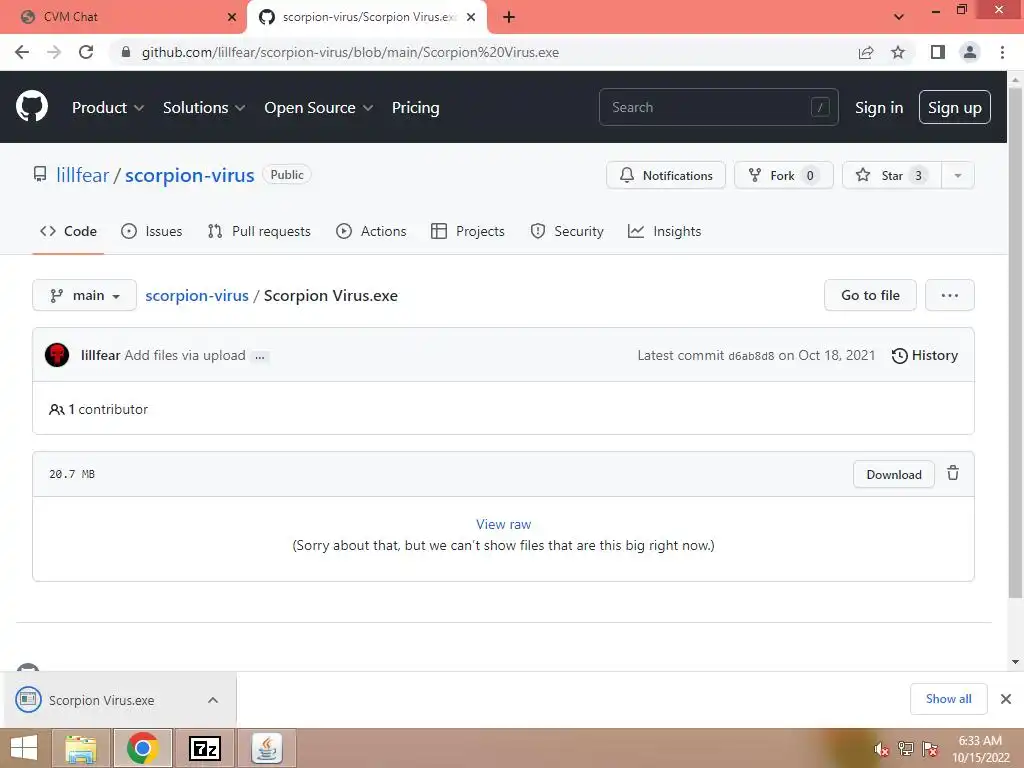The height and width of the screenshot is (768, 1024).
Task: Click Sign in link
Action: (879, 108)
